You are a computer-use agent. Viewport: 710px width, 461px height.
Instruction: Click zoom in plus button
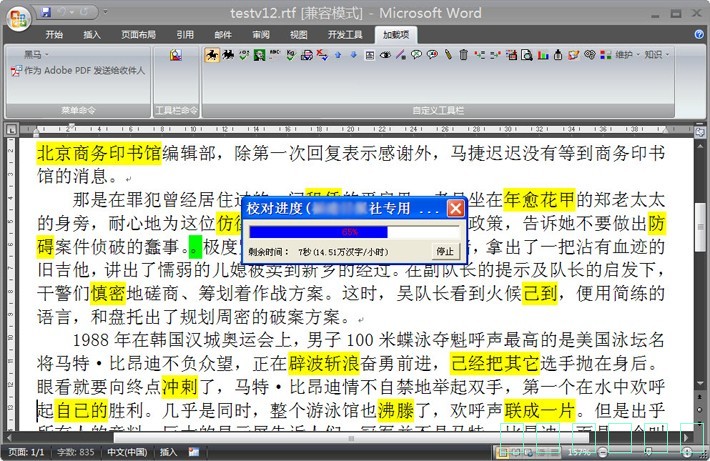click(687, 452)
